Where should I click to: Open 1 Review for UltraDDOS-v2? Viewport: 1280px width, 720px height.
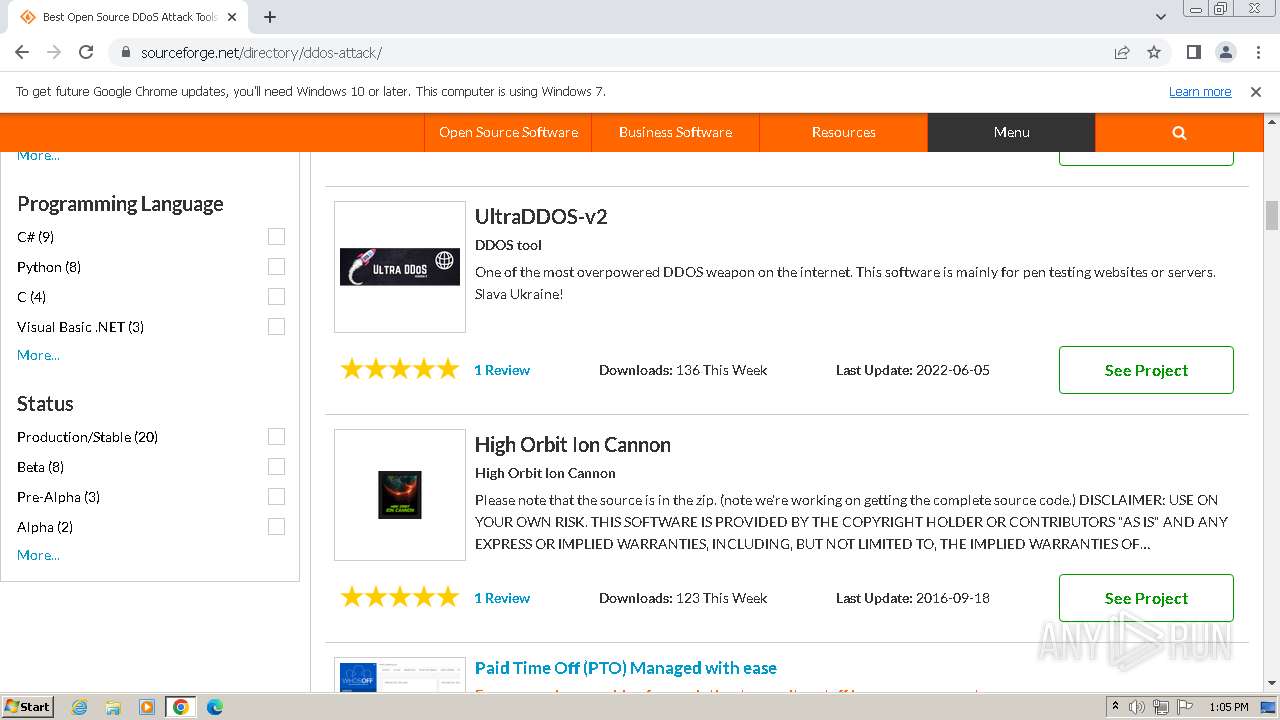[x=502, y=370]
